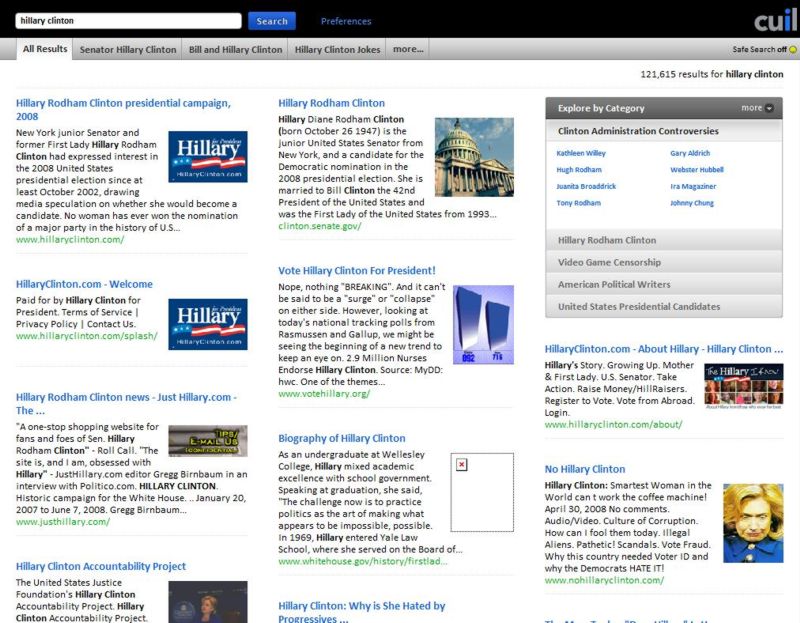
Task: Open www.hillaryclinton.com/splash/ URL
Action: click(x=87, y=336)
